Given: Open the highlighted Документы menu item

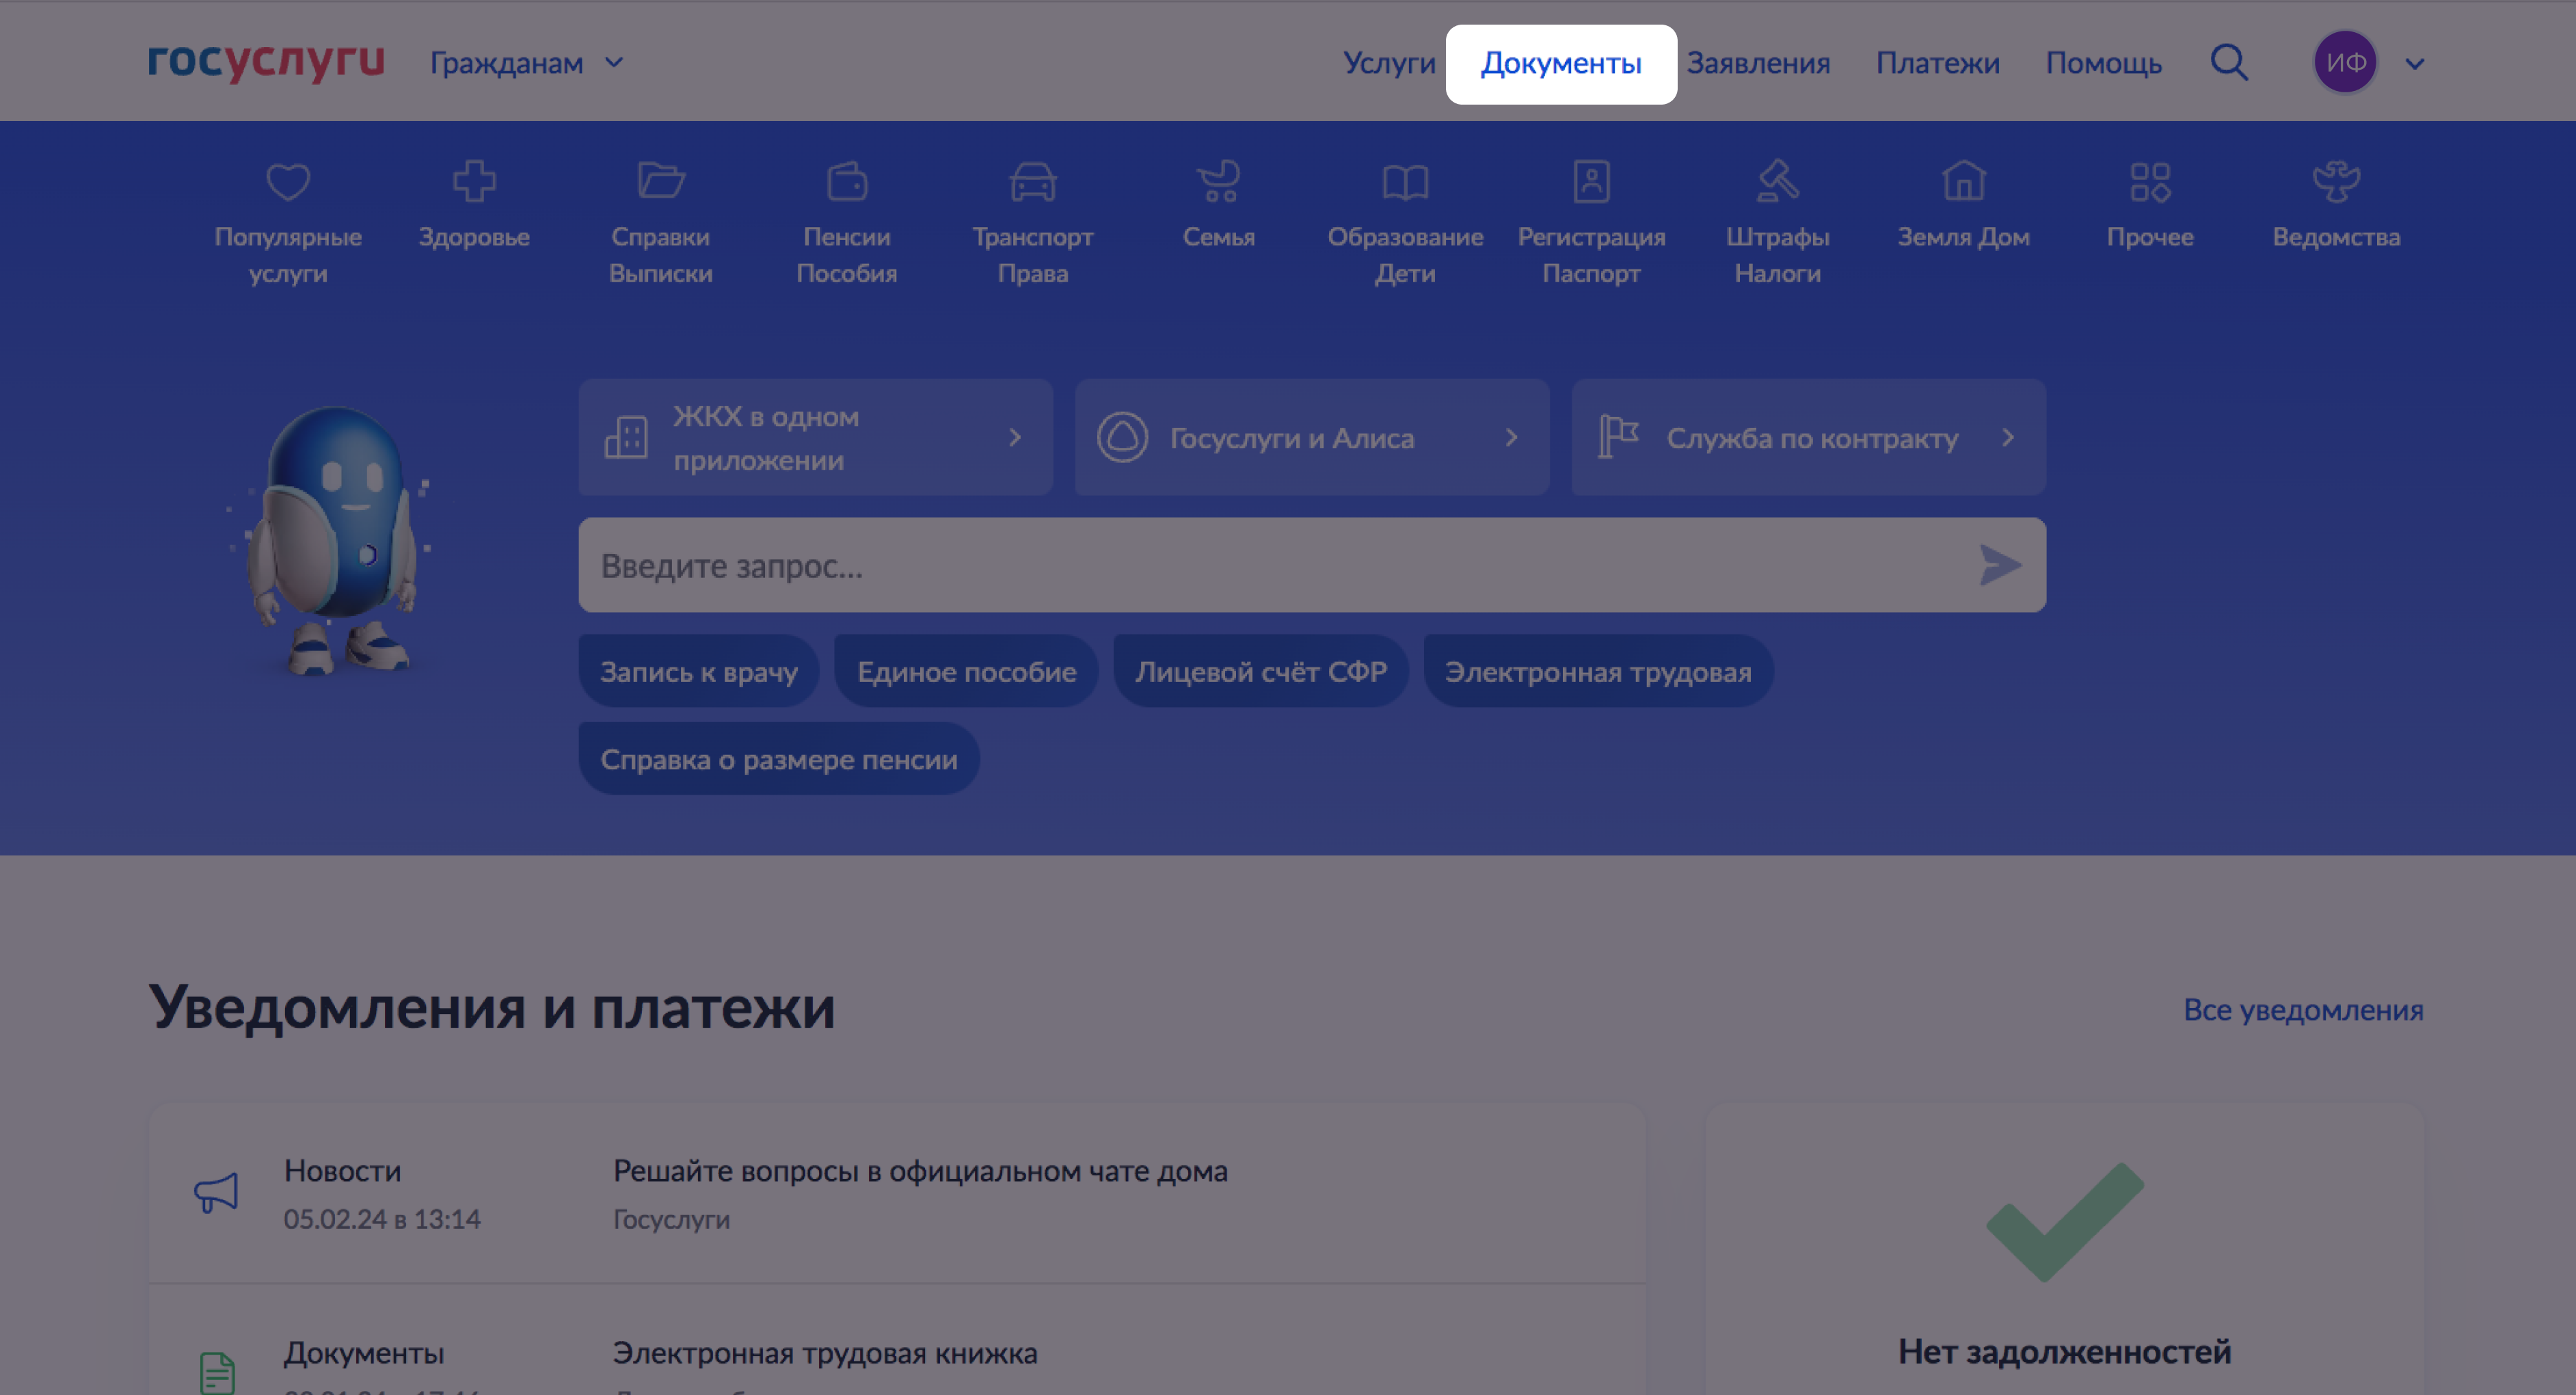Looking at the screenshot, I should [x=1561, y=64].
